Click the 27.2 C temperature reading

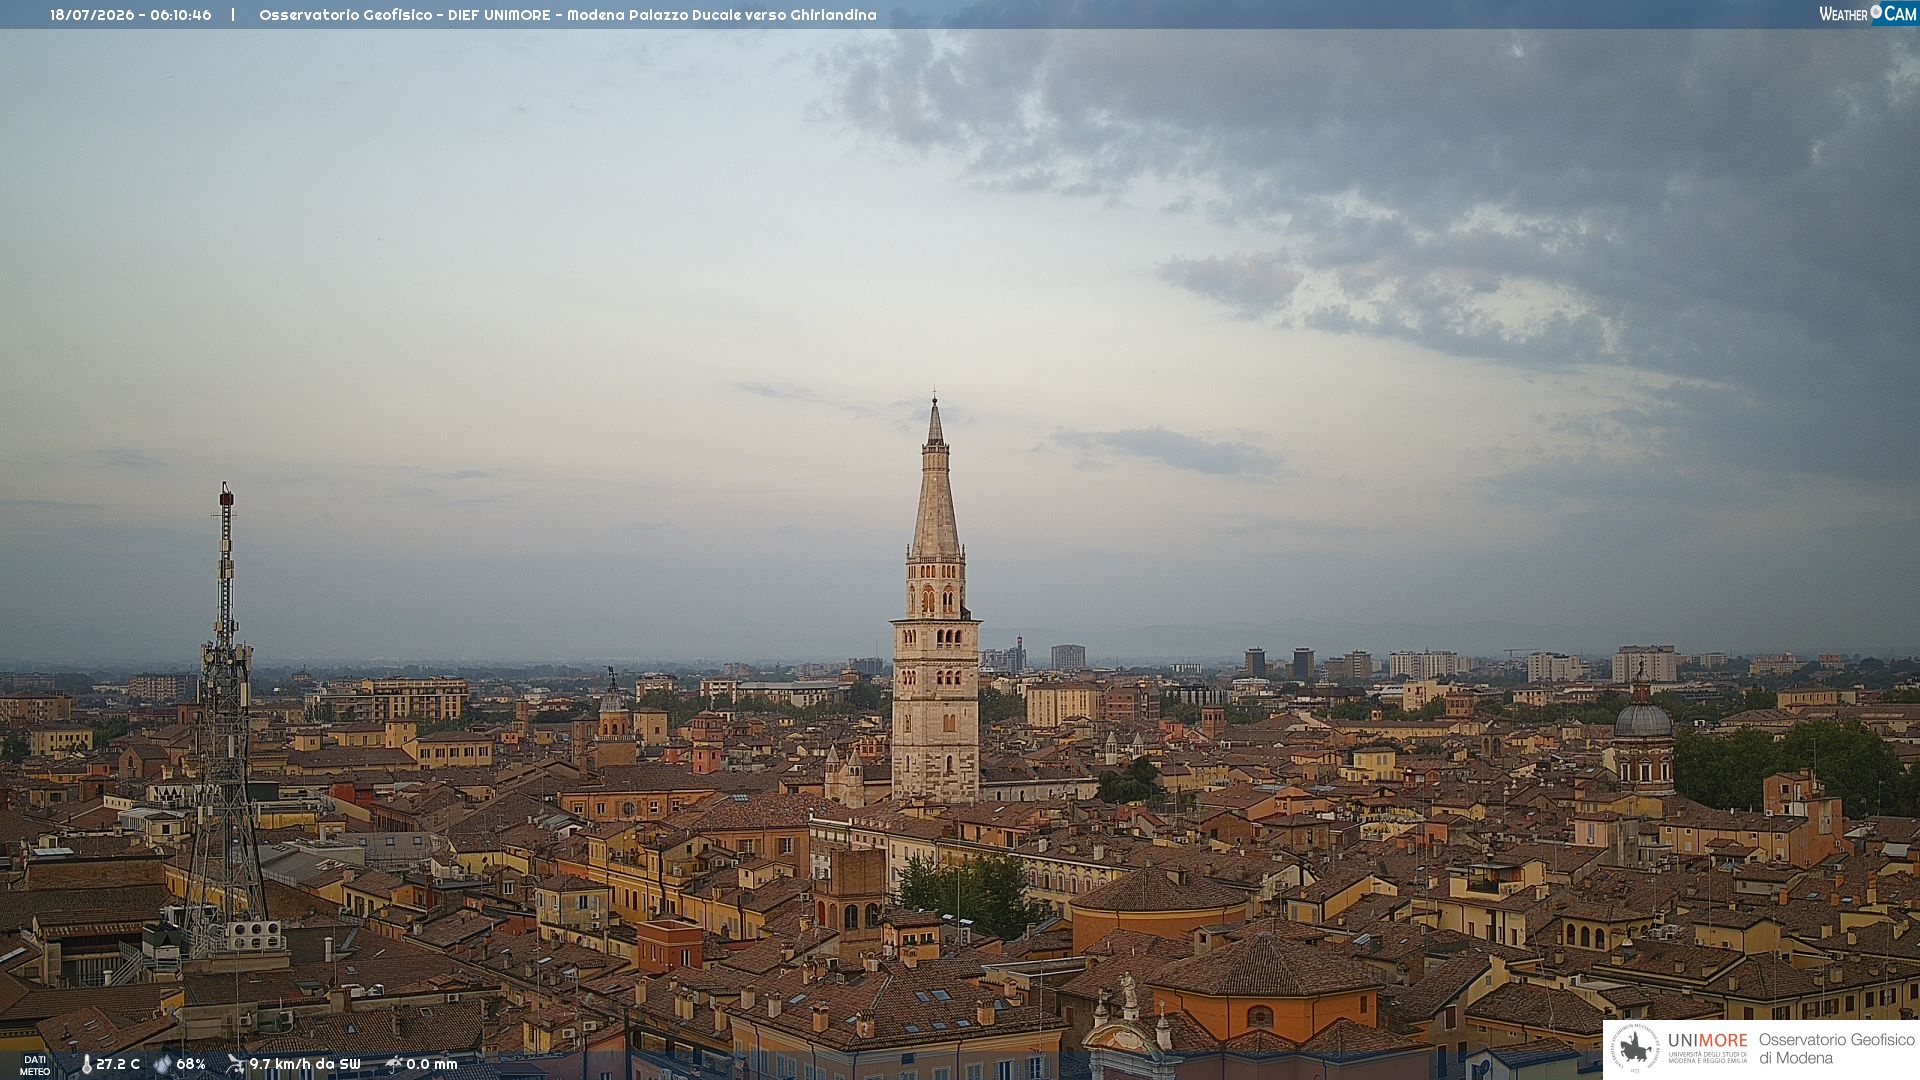tap(118, 1065)
